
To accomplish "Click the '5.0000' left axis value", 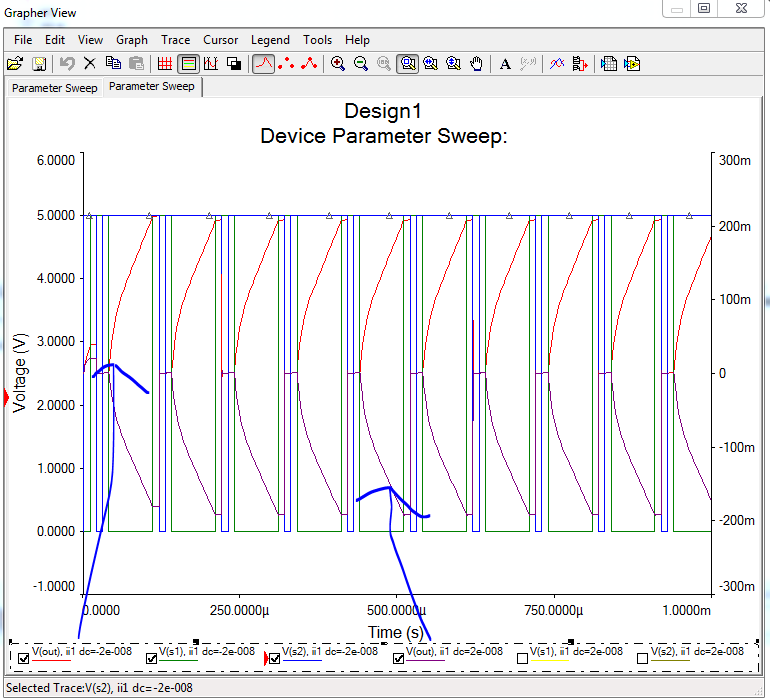I will pyautogui.click(x=56, y=216).
